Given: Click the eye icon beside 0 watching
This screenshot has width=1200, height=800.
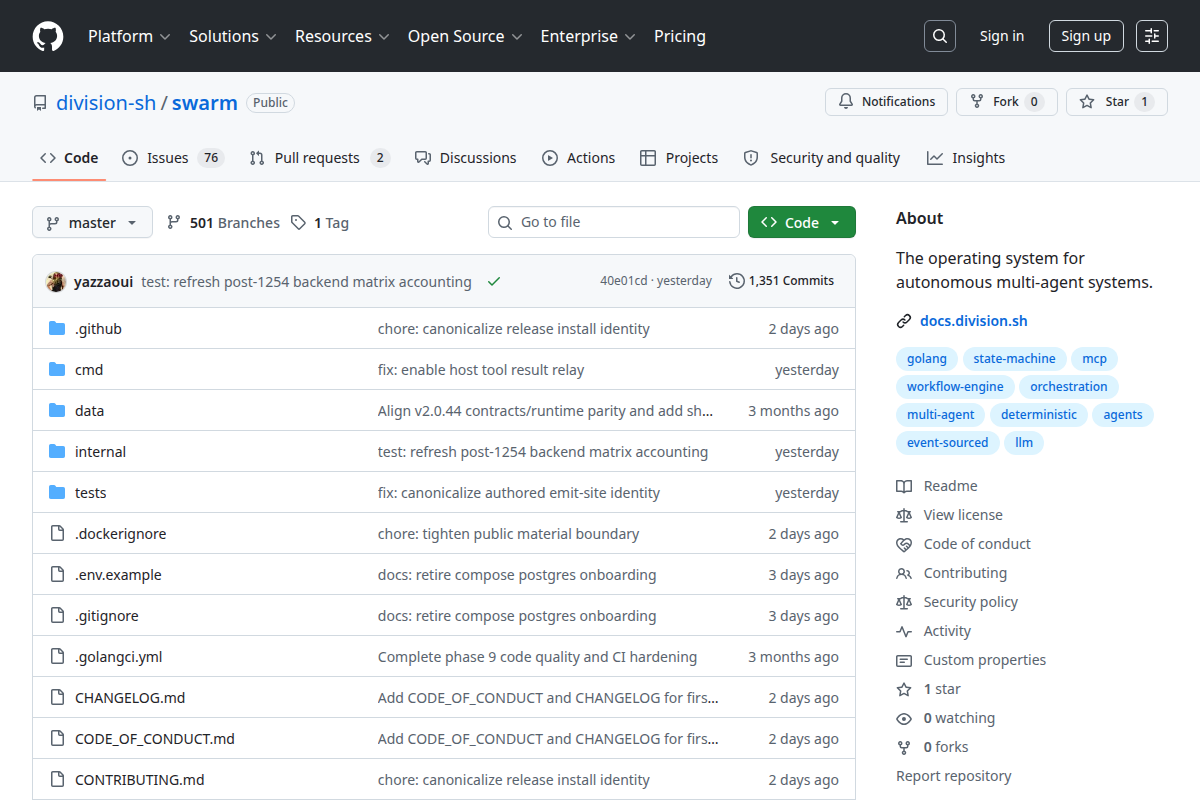Looking at the screenshot, I should coord(904,718).
